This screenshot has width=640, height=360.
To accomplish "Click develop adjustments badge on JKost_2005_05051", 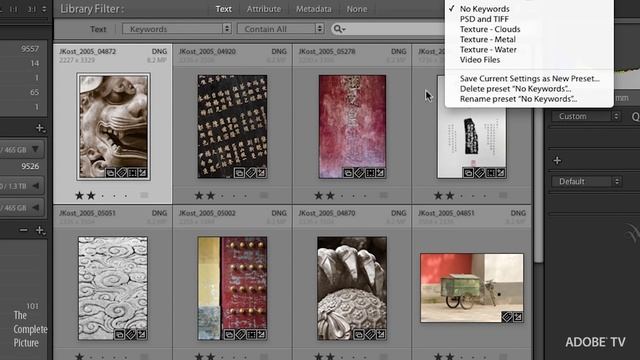I will tap(141, 335).
